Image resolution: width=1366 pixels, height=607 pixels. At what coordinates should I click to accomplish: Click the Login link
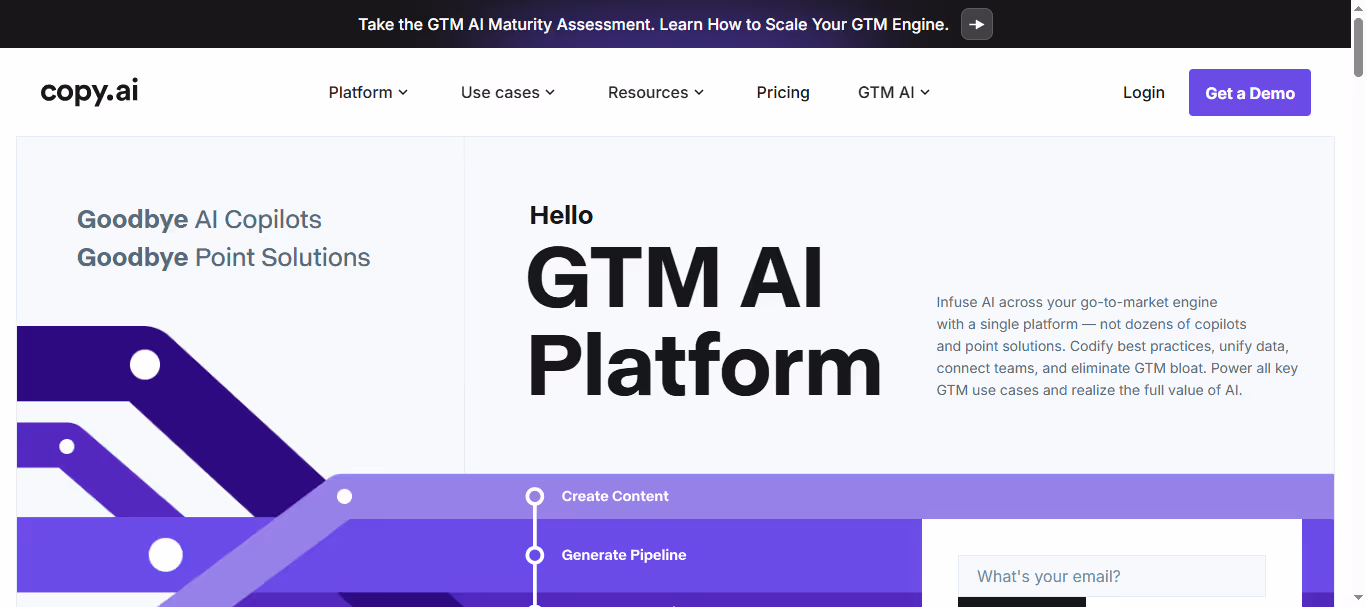pyautogui.click(x=1144, y=92)
